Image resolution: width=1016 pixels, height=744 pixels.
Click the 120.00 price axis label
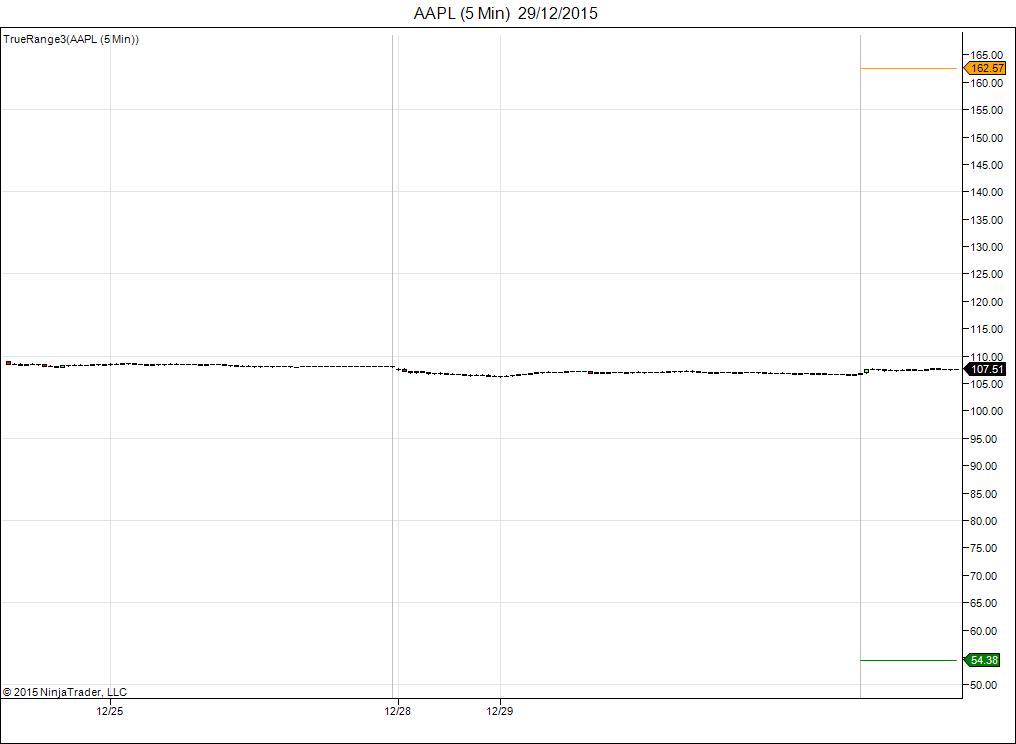tap(986, 301)
